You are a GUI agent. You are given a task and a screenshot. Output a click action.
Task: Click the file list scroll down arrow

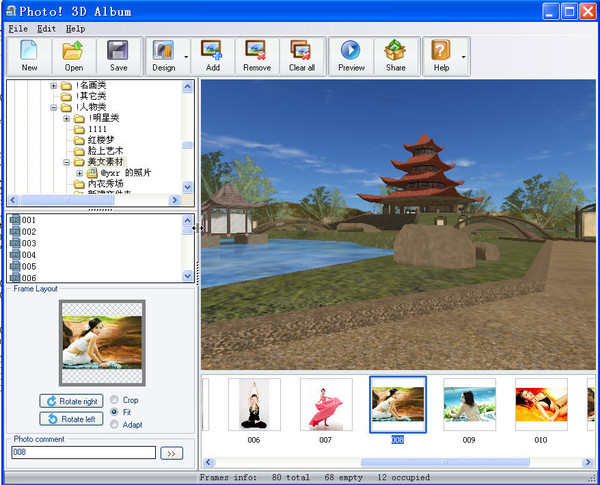[187, 276]
